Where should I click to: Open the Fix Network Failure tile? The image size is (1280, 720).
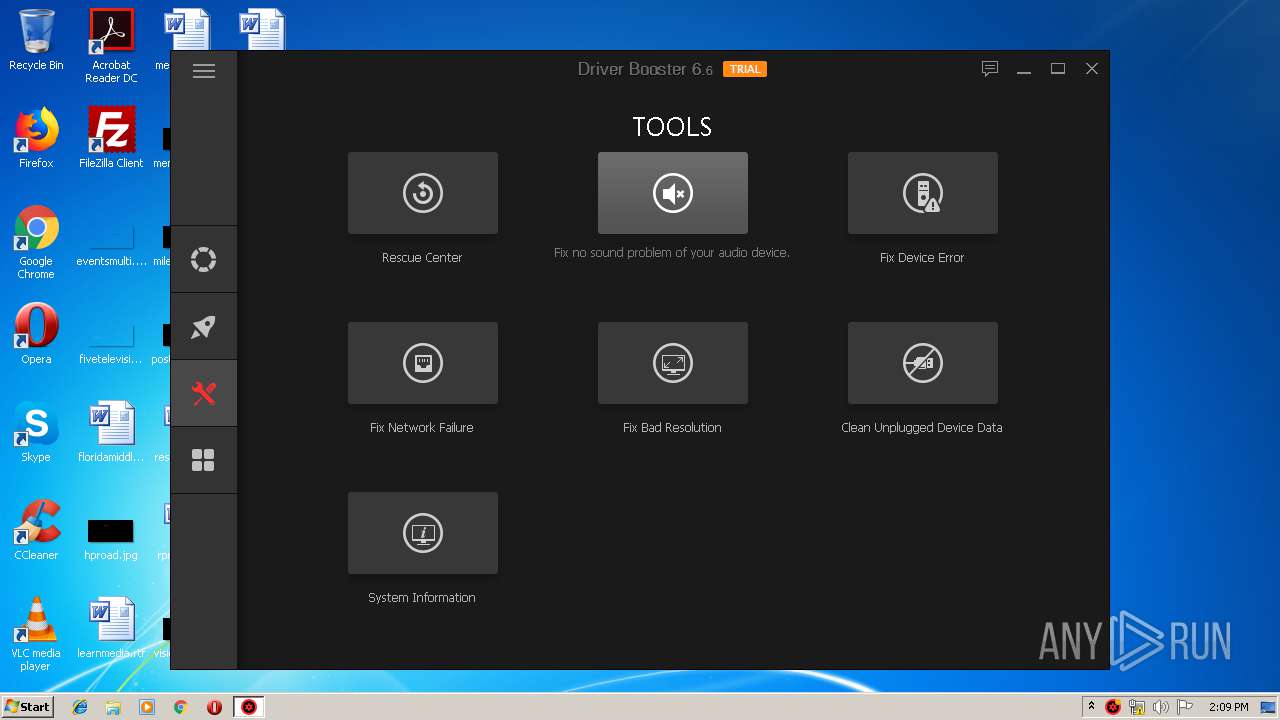coord(423,363)
